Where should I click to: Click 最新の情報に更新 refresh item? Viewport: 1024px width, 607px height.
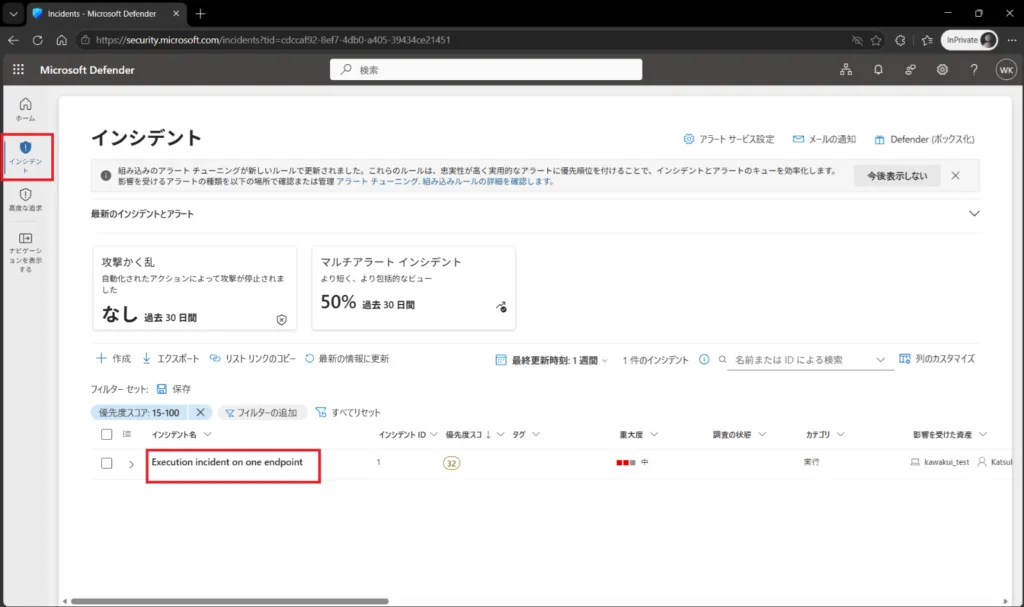click(347, 359)
